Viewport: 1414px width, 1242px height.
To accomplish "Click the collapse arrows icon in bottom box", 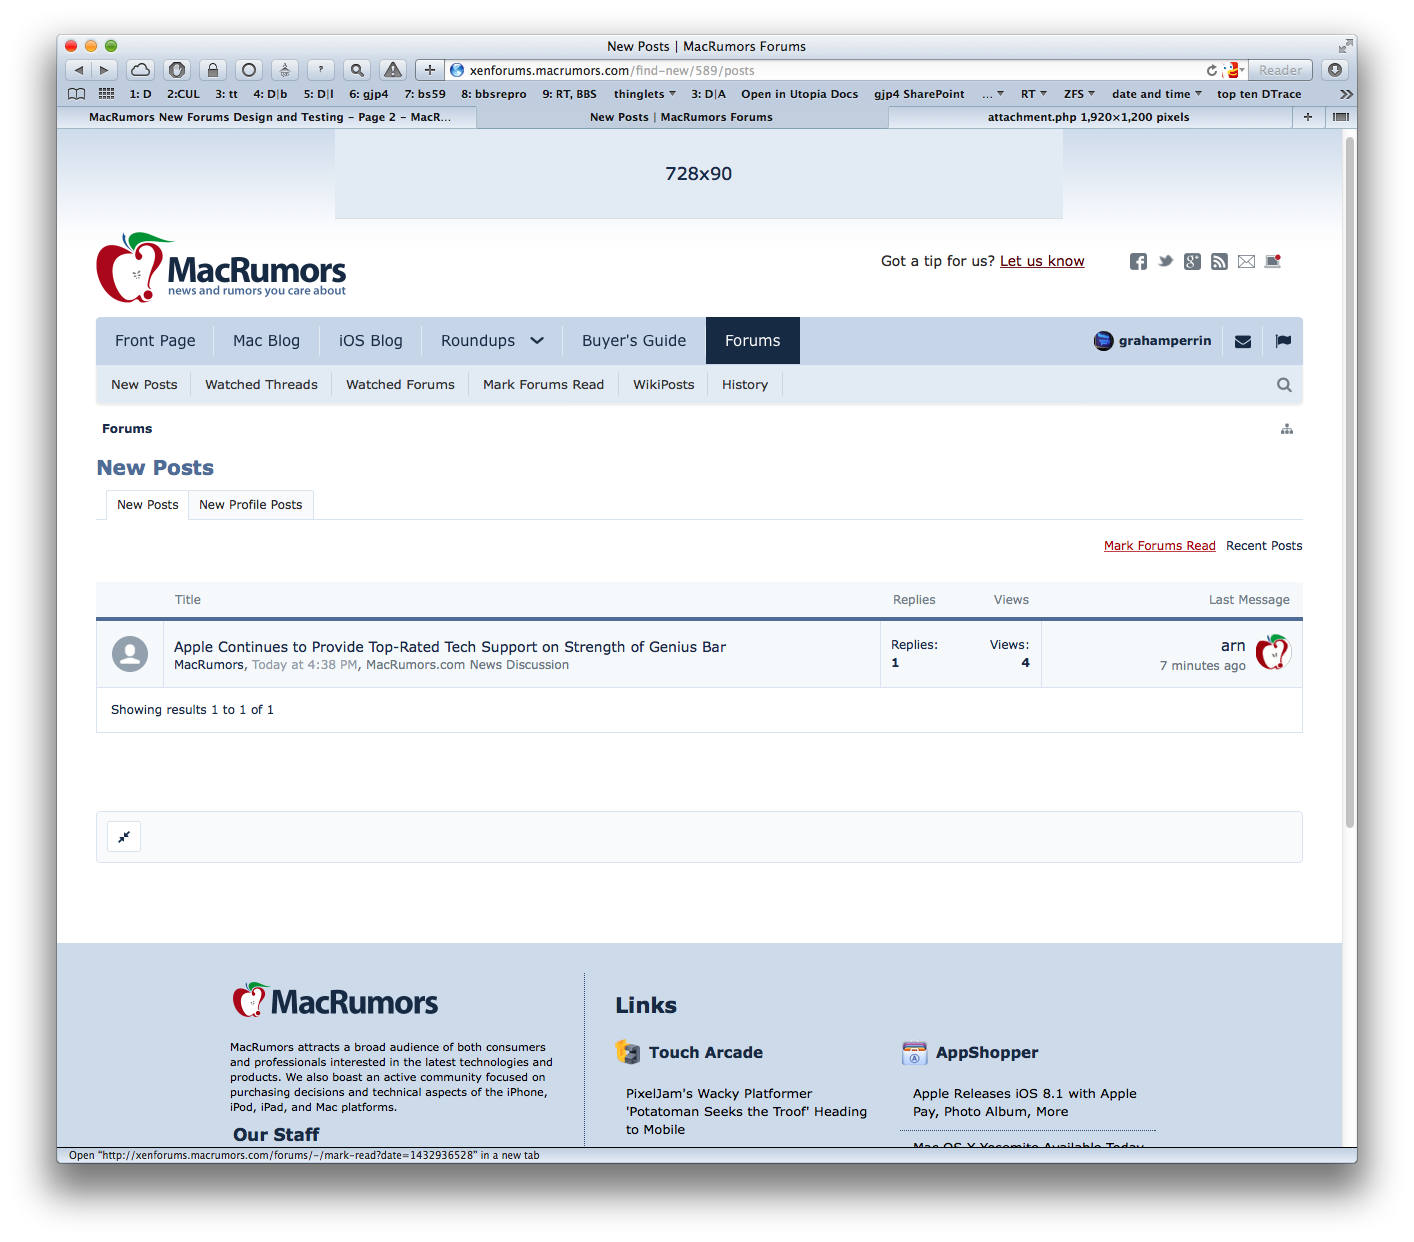I will [124, 837].
